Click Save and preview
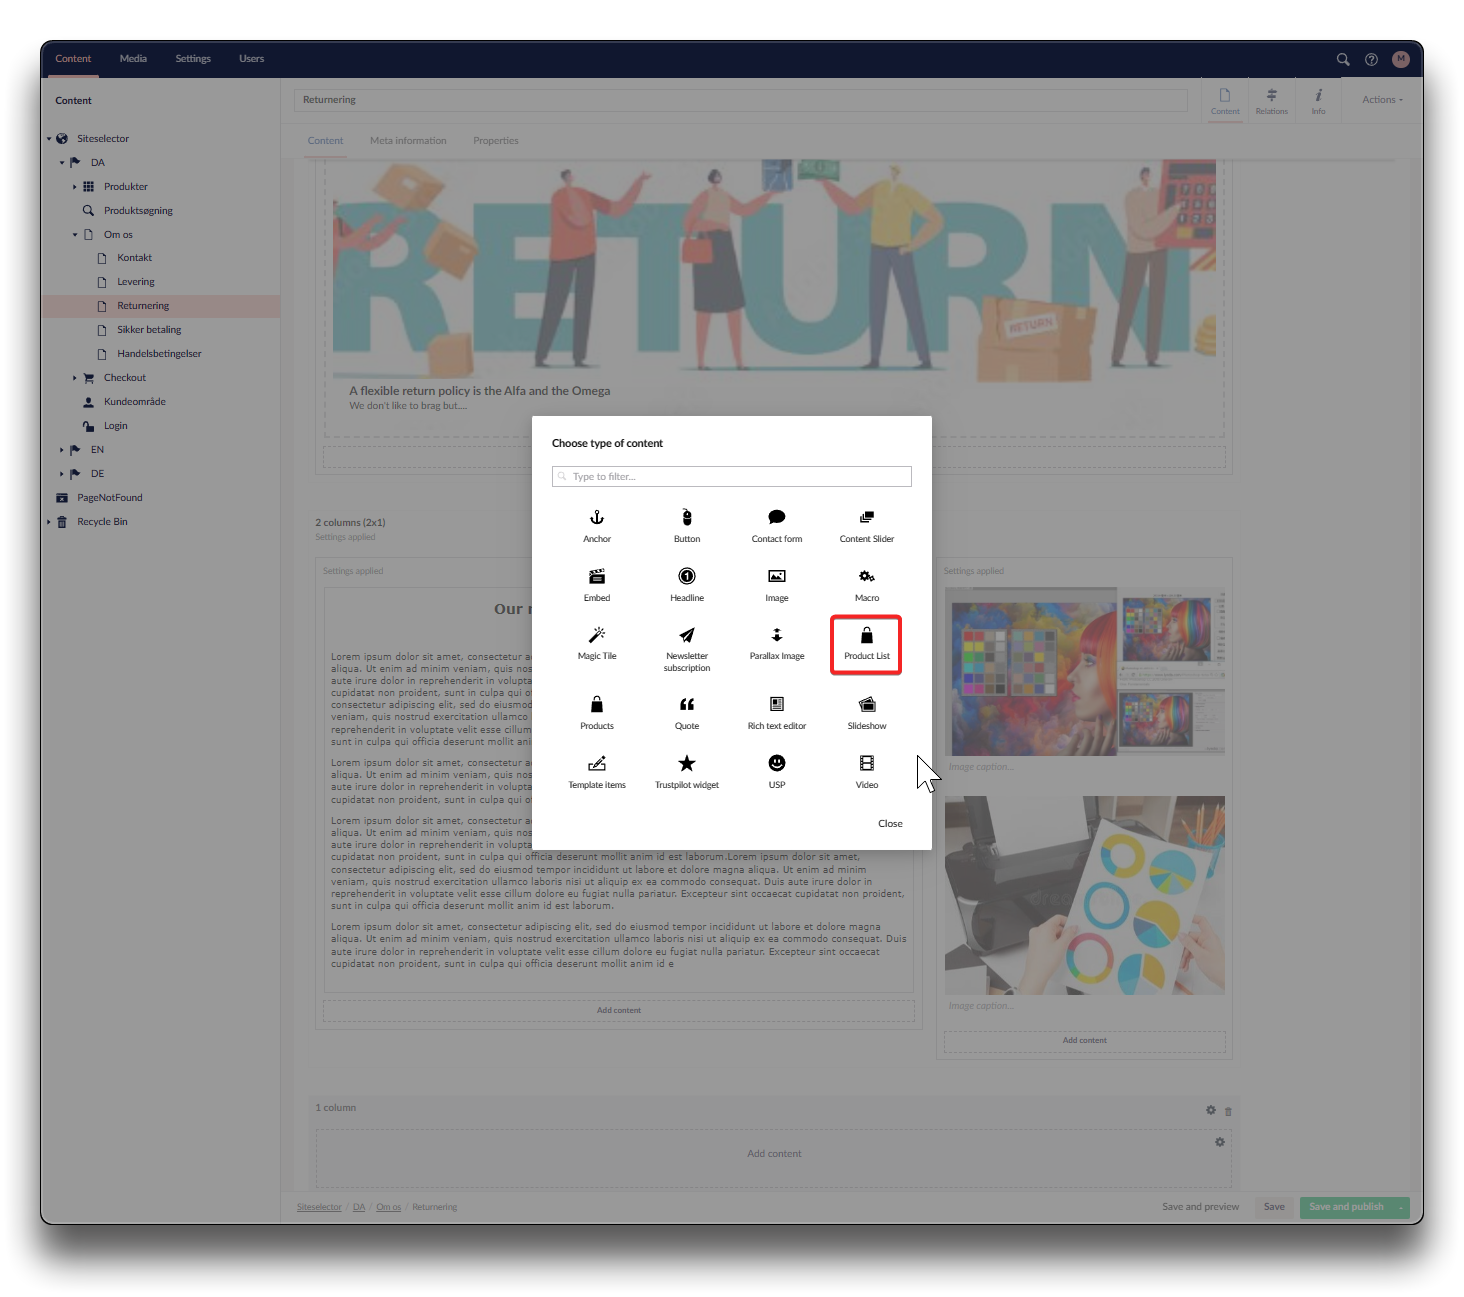Viewport: 1464px width, 1297px height. (x=1200, y=1207)
